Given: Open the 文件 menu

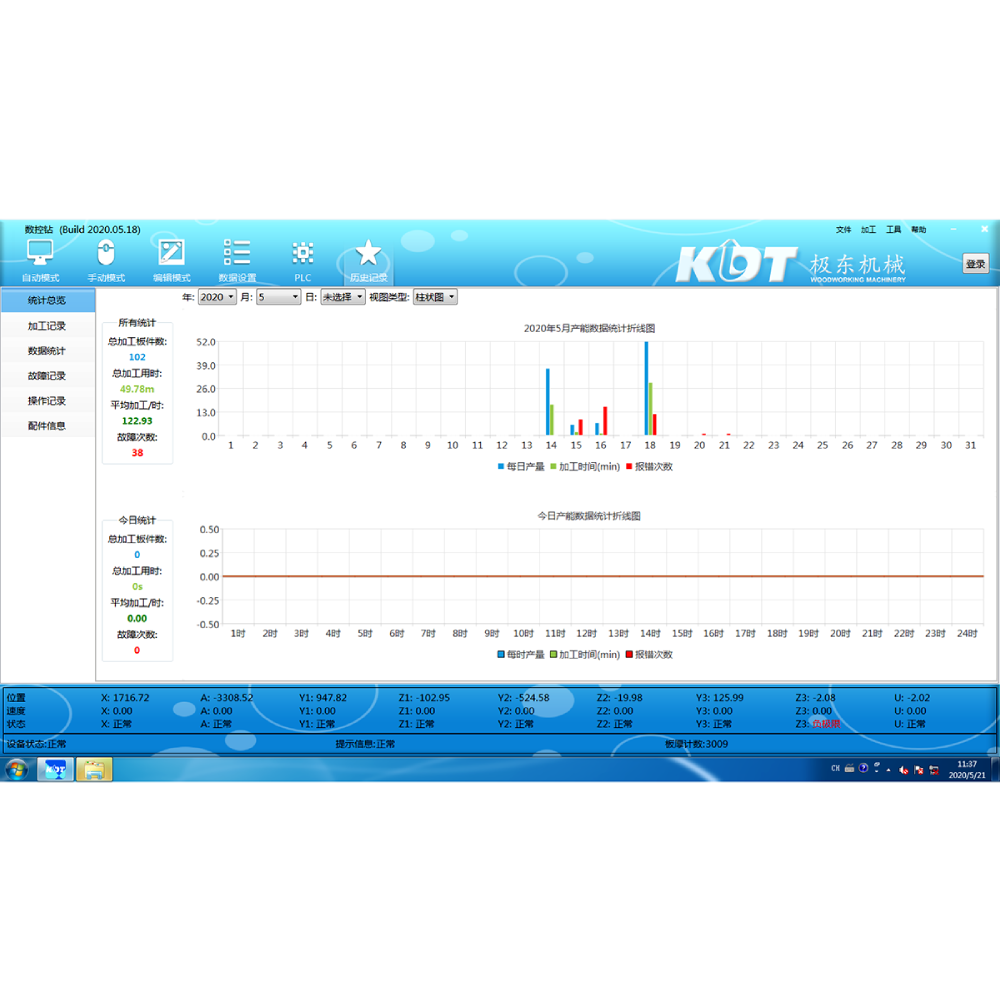Looking at the screenshot, I should (x=843, y=230).
